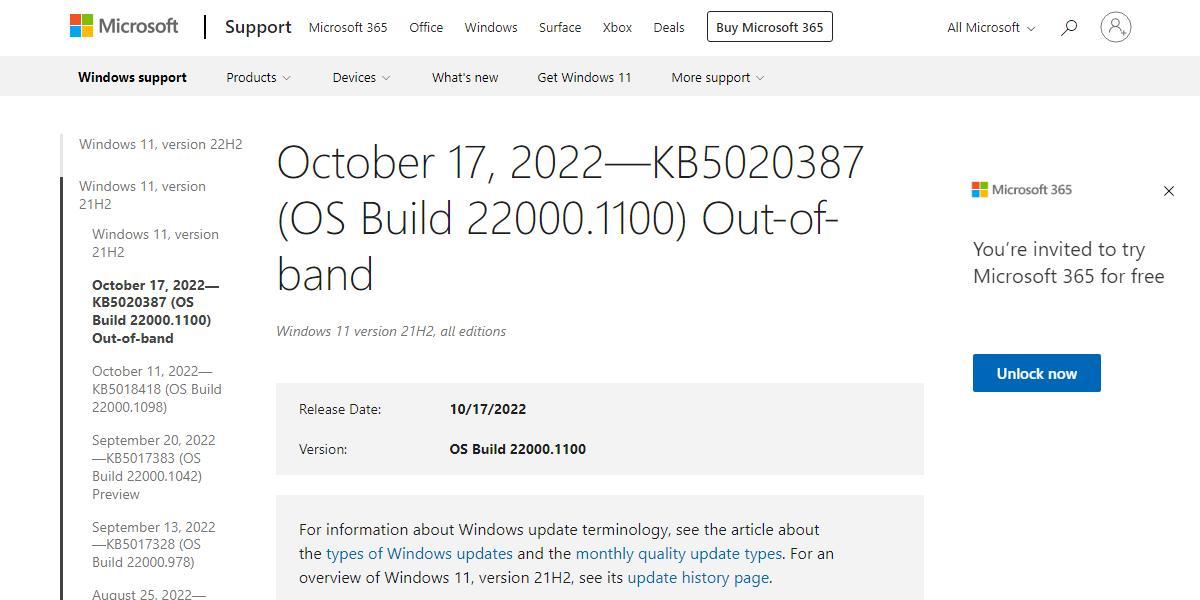
Task: Click the Xbox link in top navigation
Action: (617, 27)
